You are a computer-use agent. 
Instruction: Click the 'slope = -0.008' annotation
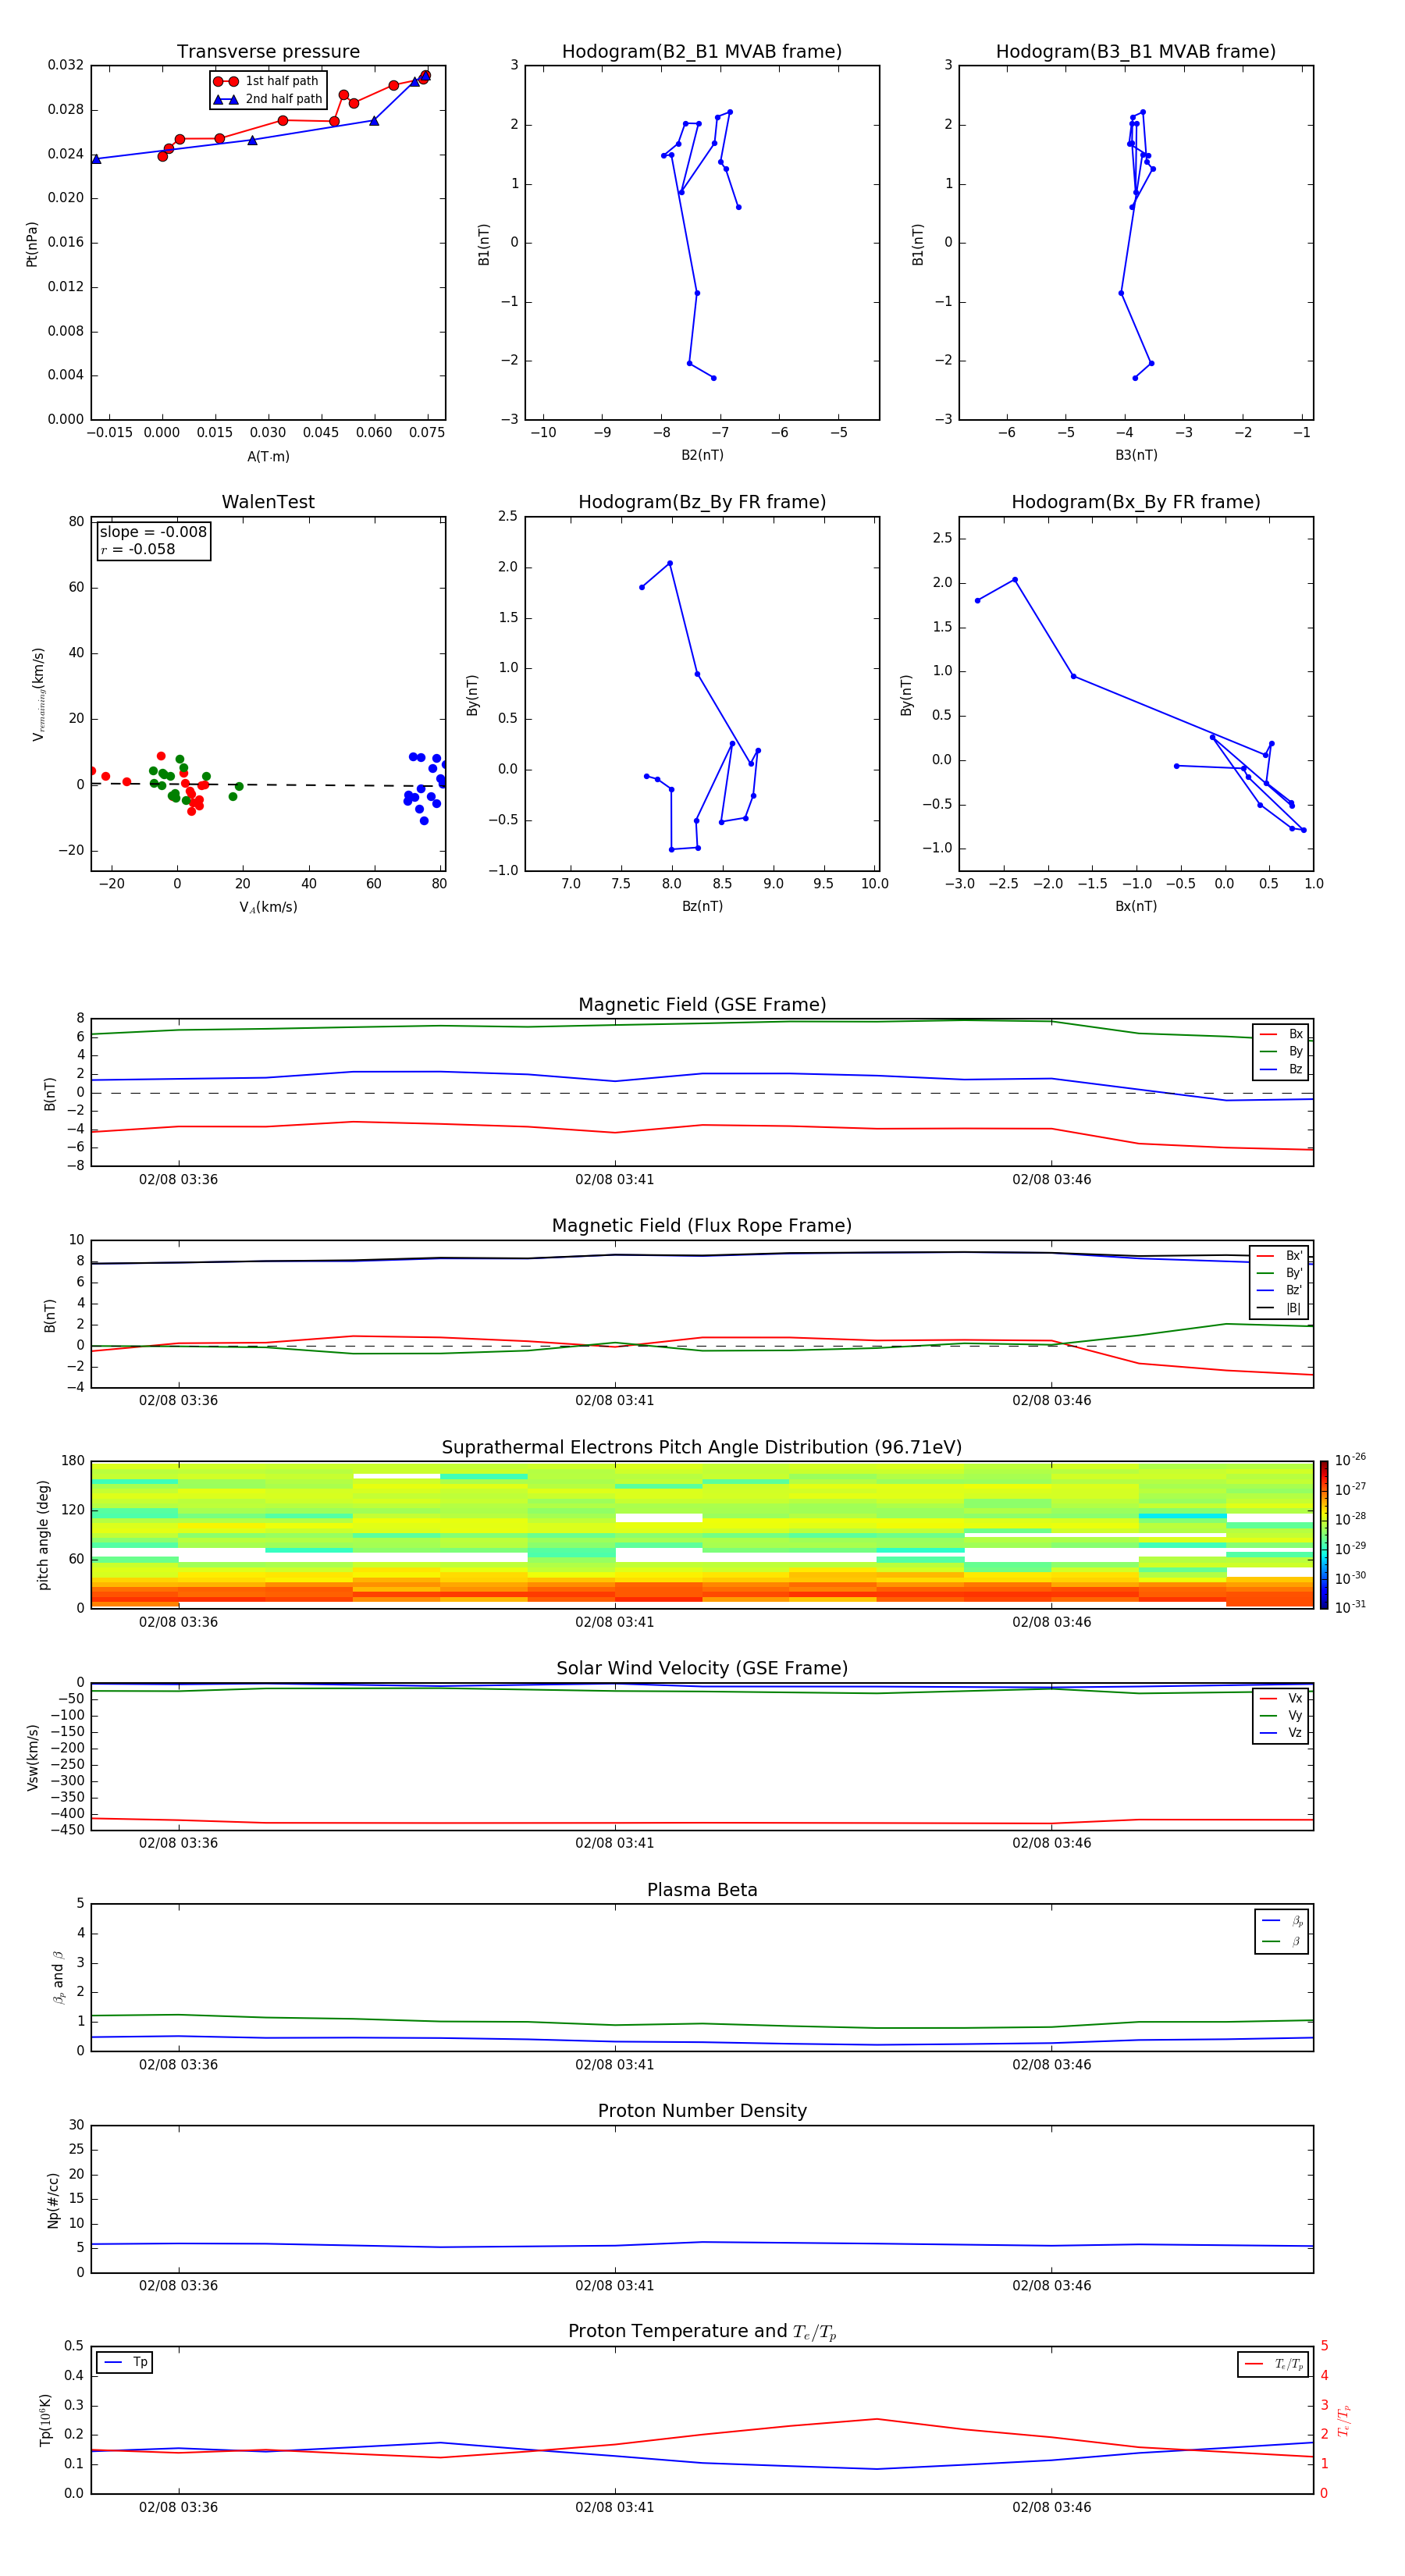tap(153, 532)
